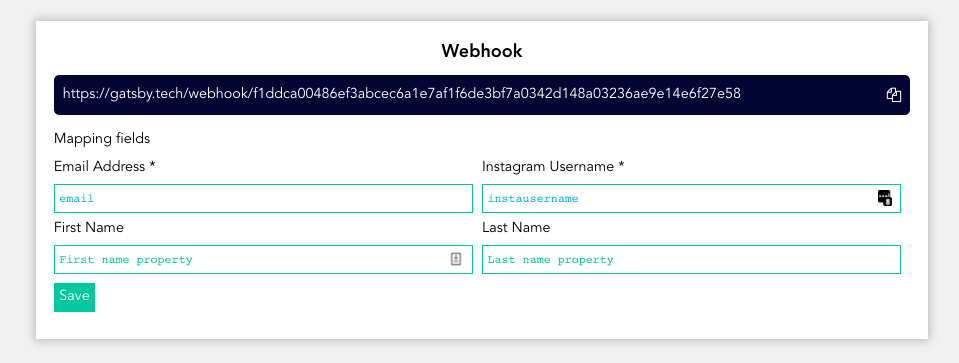Screen dimensions: 959x363
Task: Focus the Email Address mapping input
Action: (263, 199)
